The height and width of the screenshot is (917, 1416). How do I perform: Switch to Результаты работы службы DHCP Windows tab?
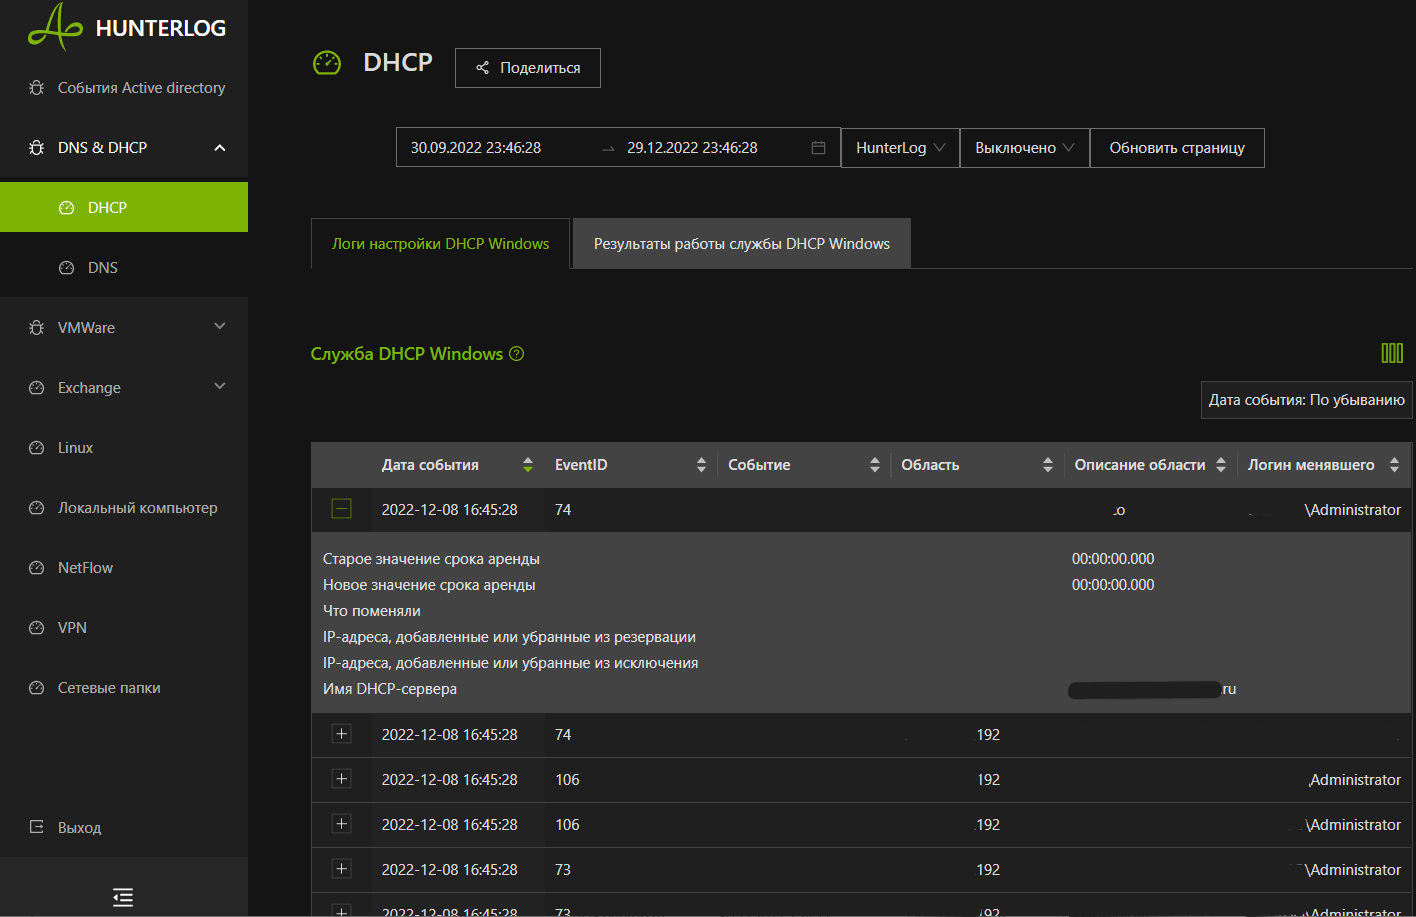(x=742, y=244)
